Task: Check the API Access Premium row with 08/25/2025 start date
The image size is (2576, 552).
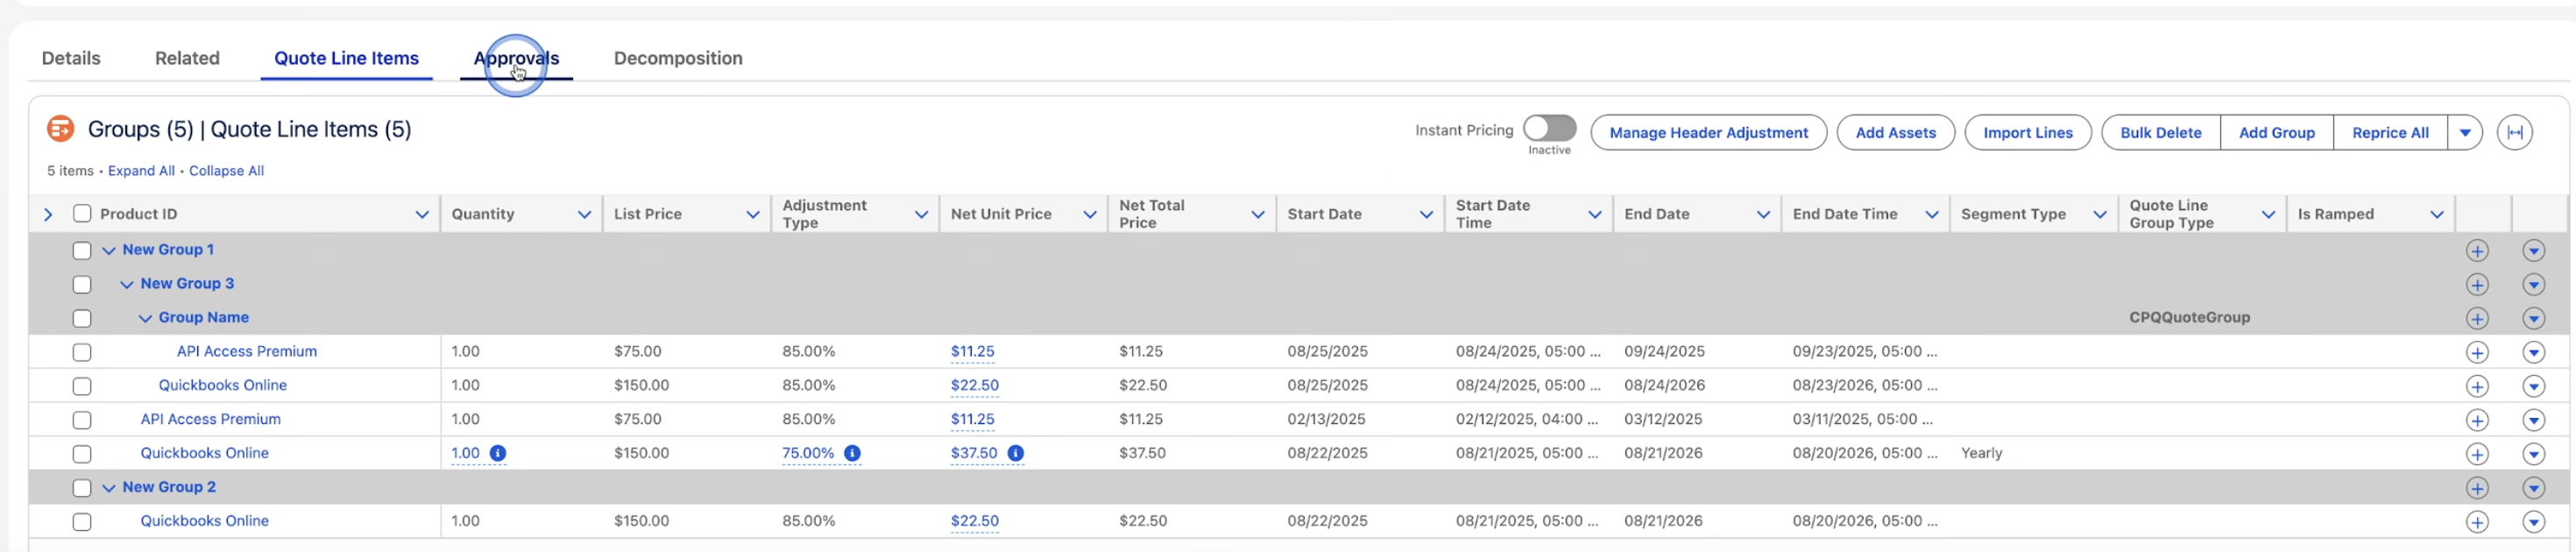Action: click(82, 353)
